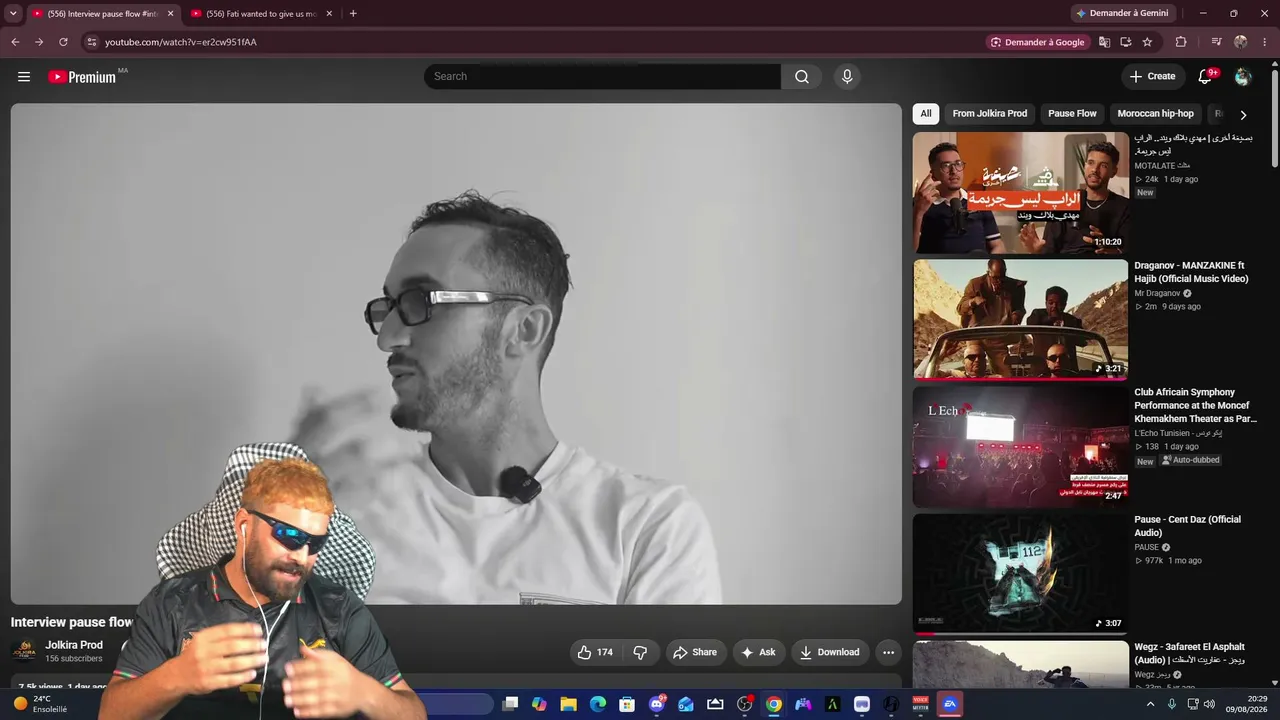Open OBS Studio from the taskbar
The width and height of the screenshot is (1280, 720).
tap(745, 704)
